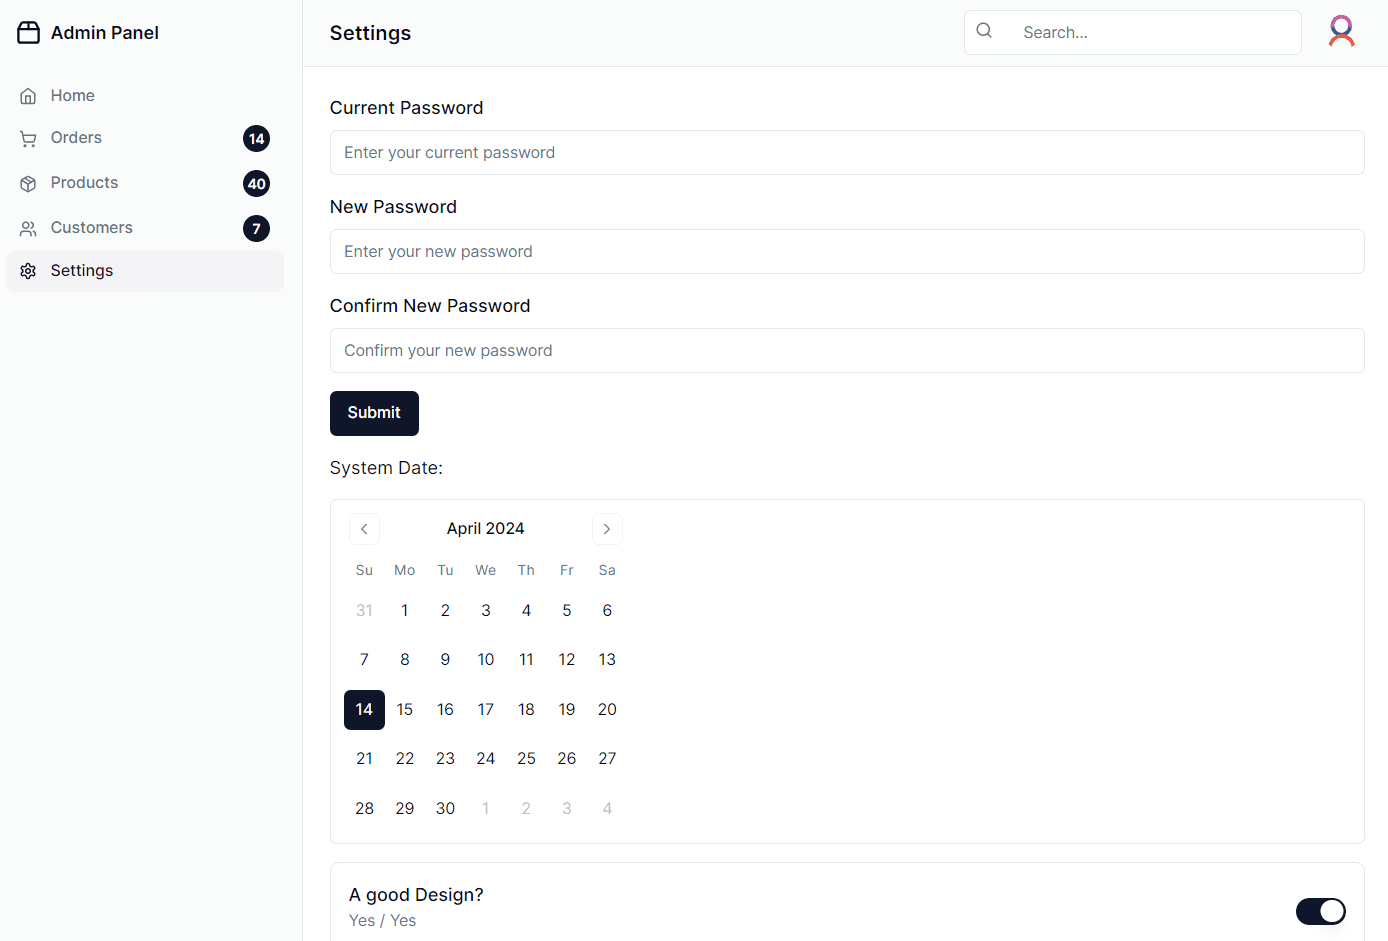Open the Orders menu item
1388x941 pixels.
pyautogui.click(x=145, y=138)
